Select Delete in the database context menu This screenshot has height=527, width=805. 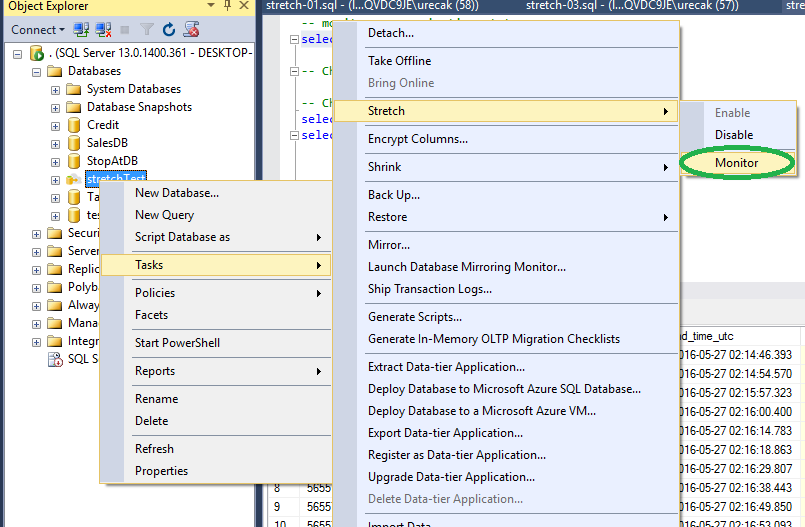point(216,421)
